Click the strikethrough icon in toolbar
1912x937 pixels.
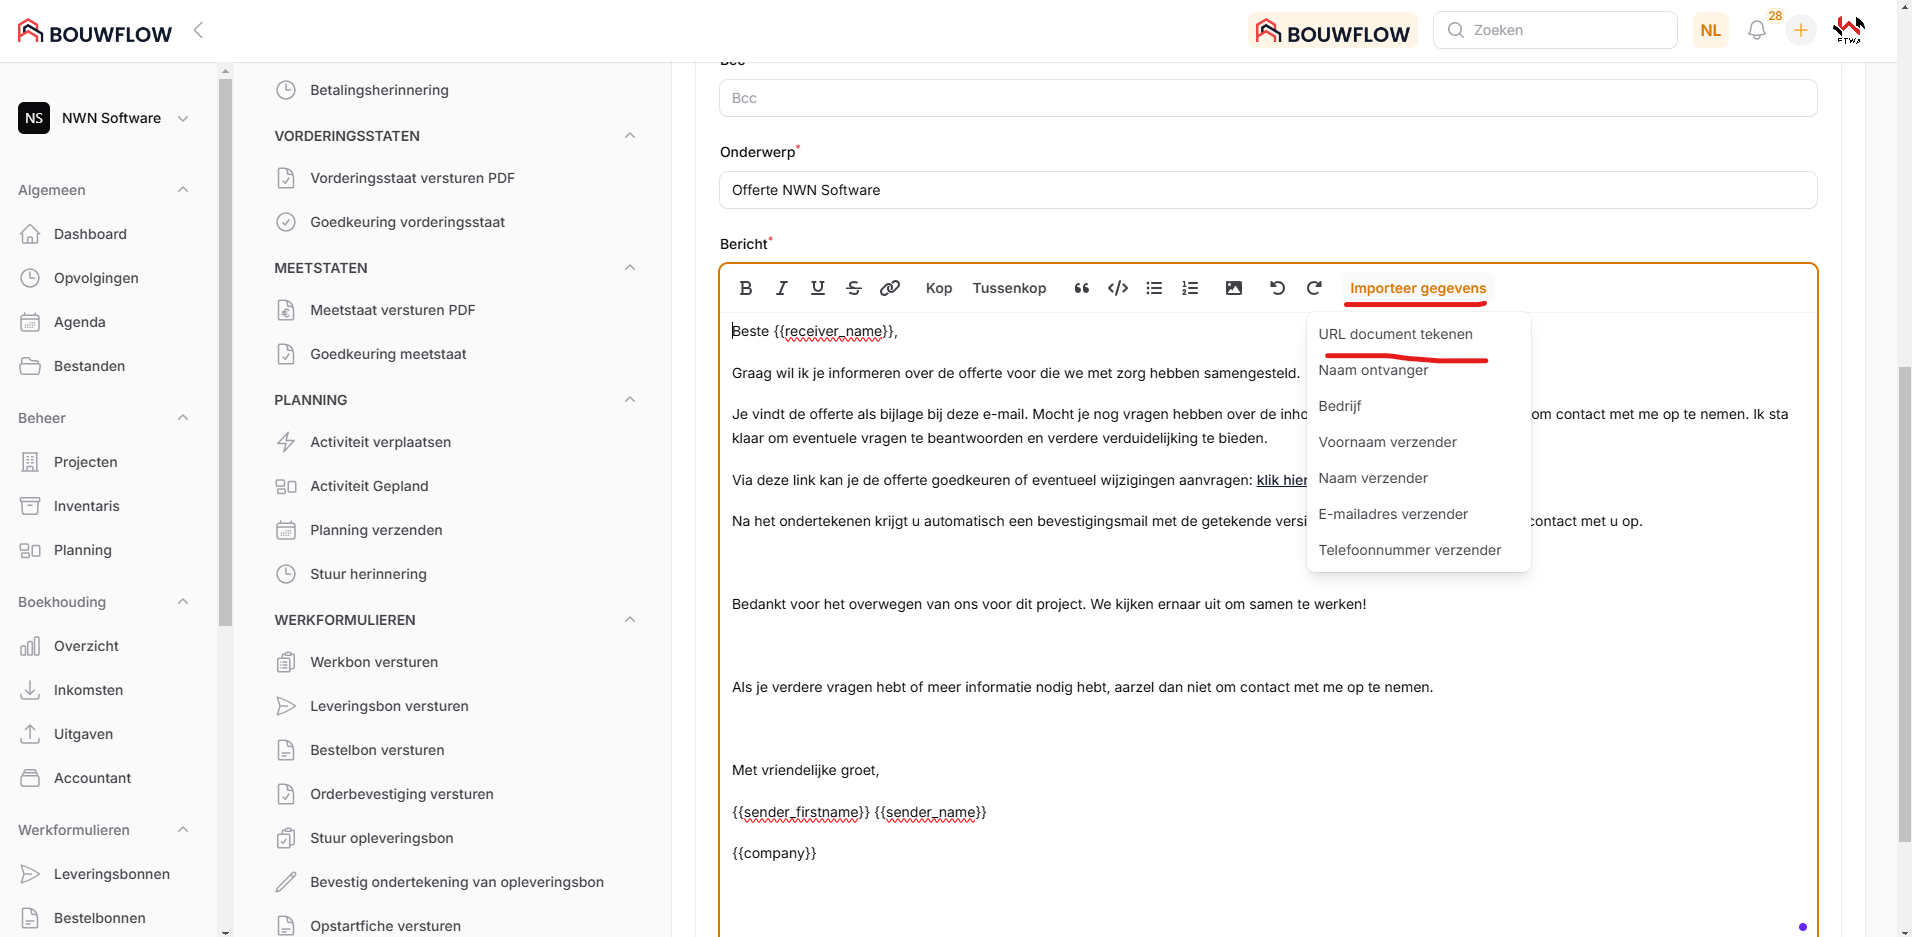click(x=853, y=288)
